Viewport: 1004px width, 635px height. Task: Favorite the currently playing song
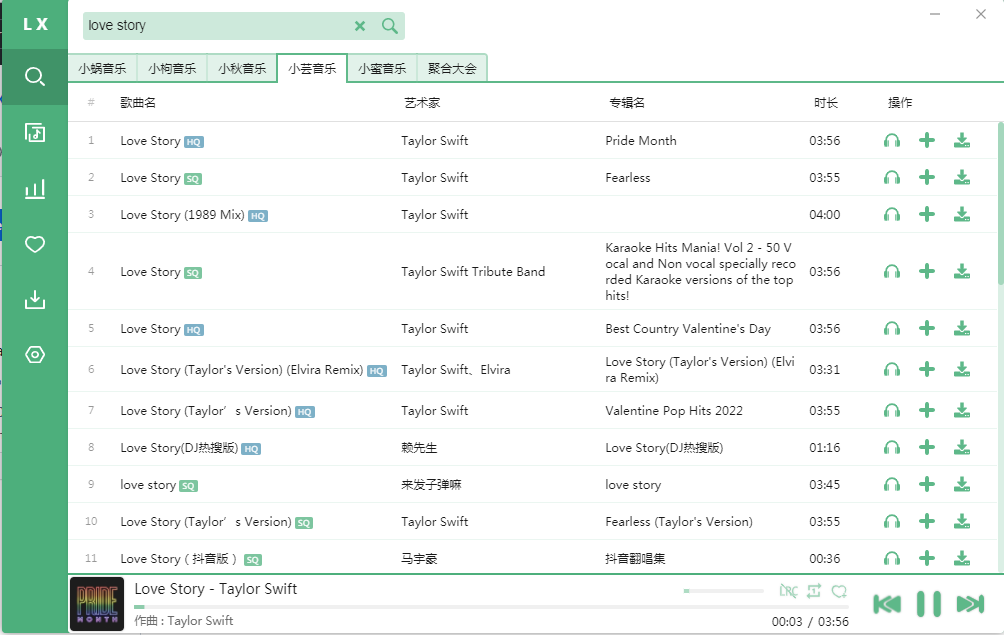point(839,591)
